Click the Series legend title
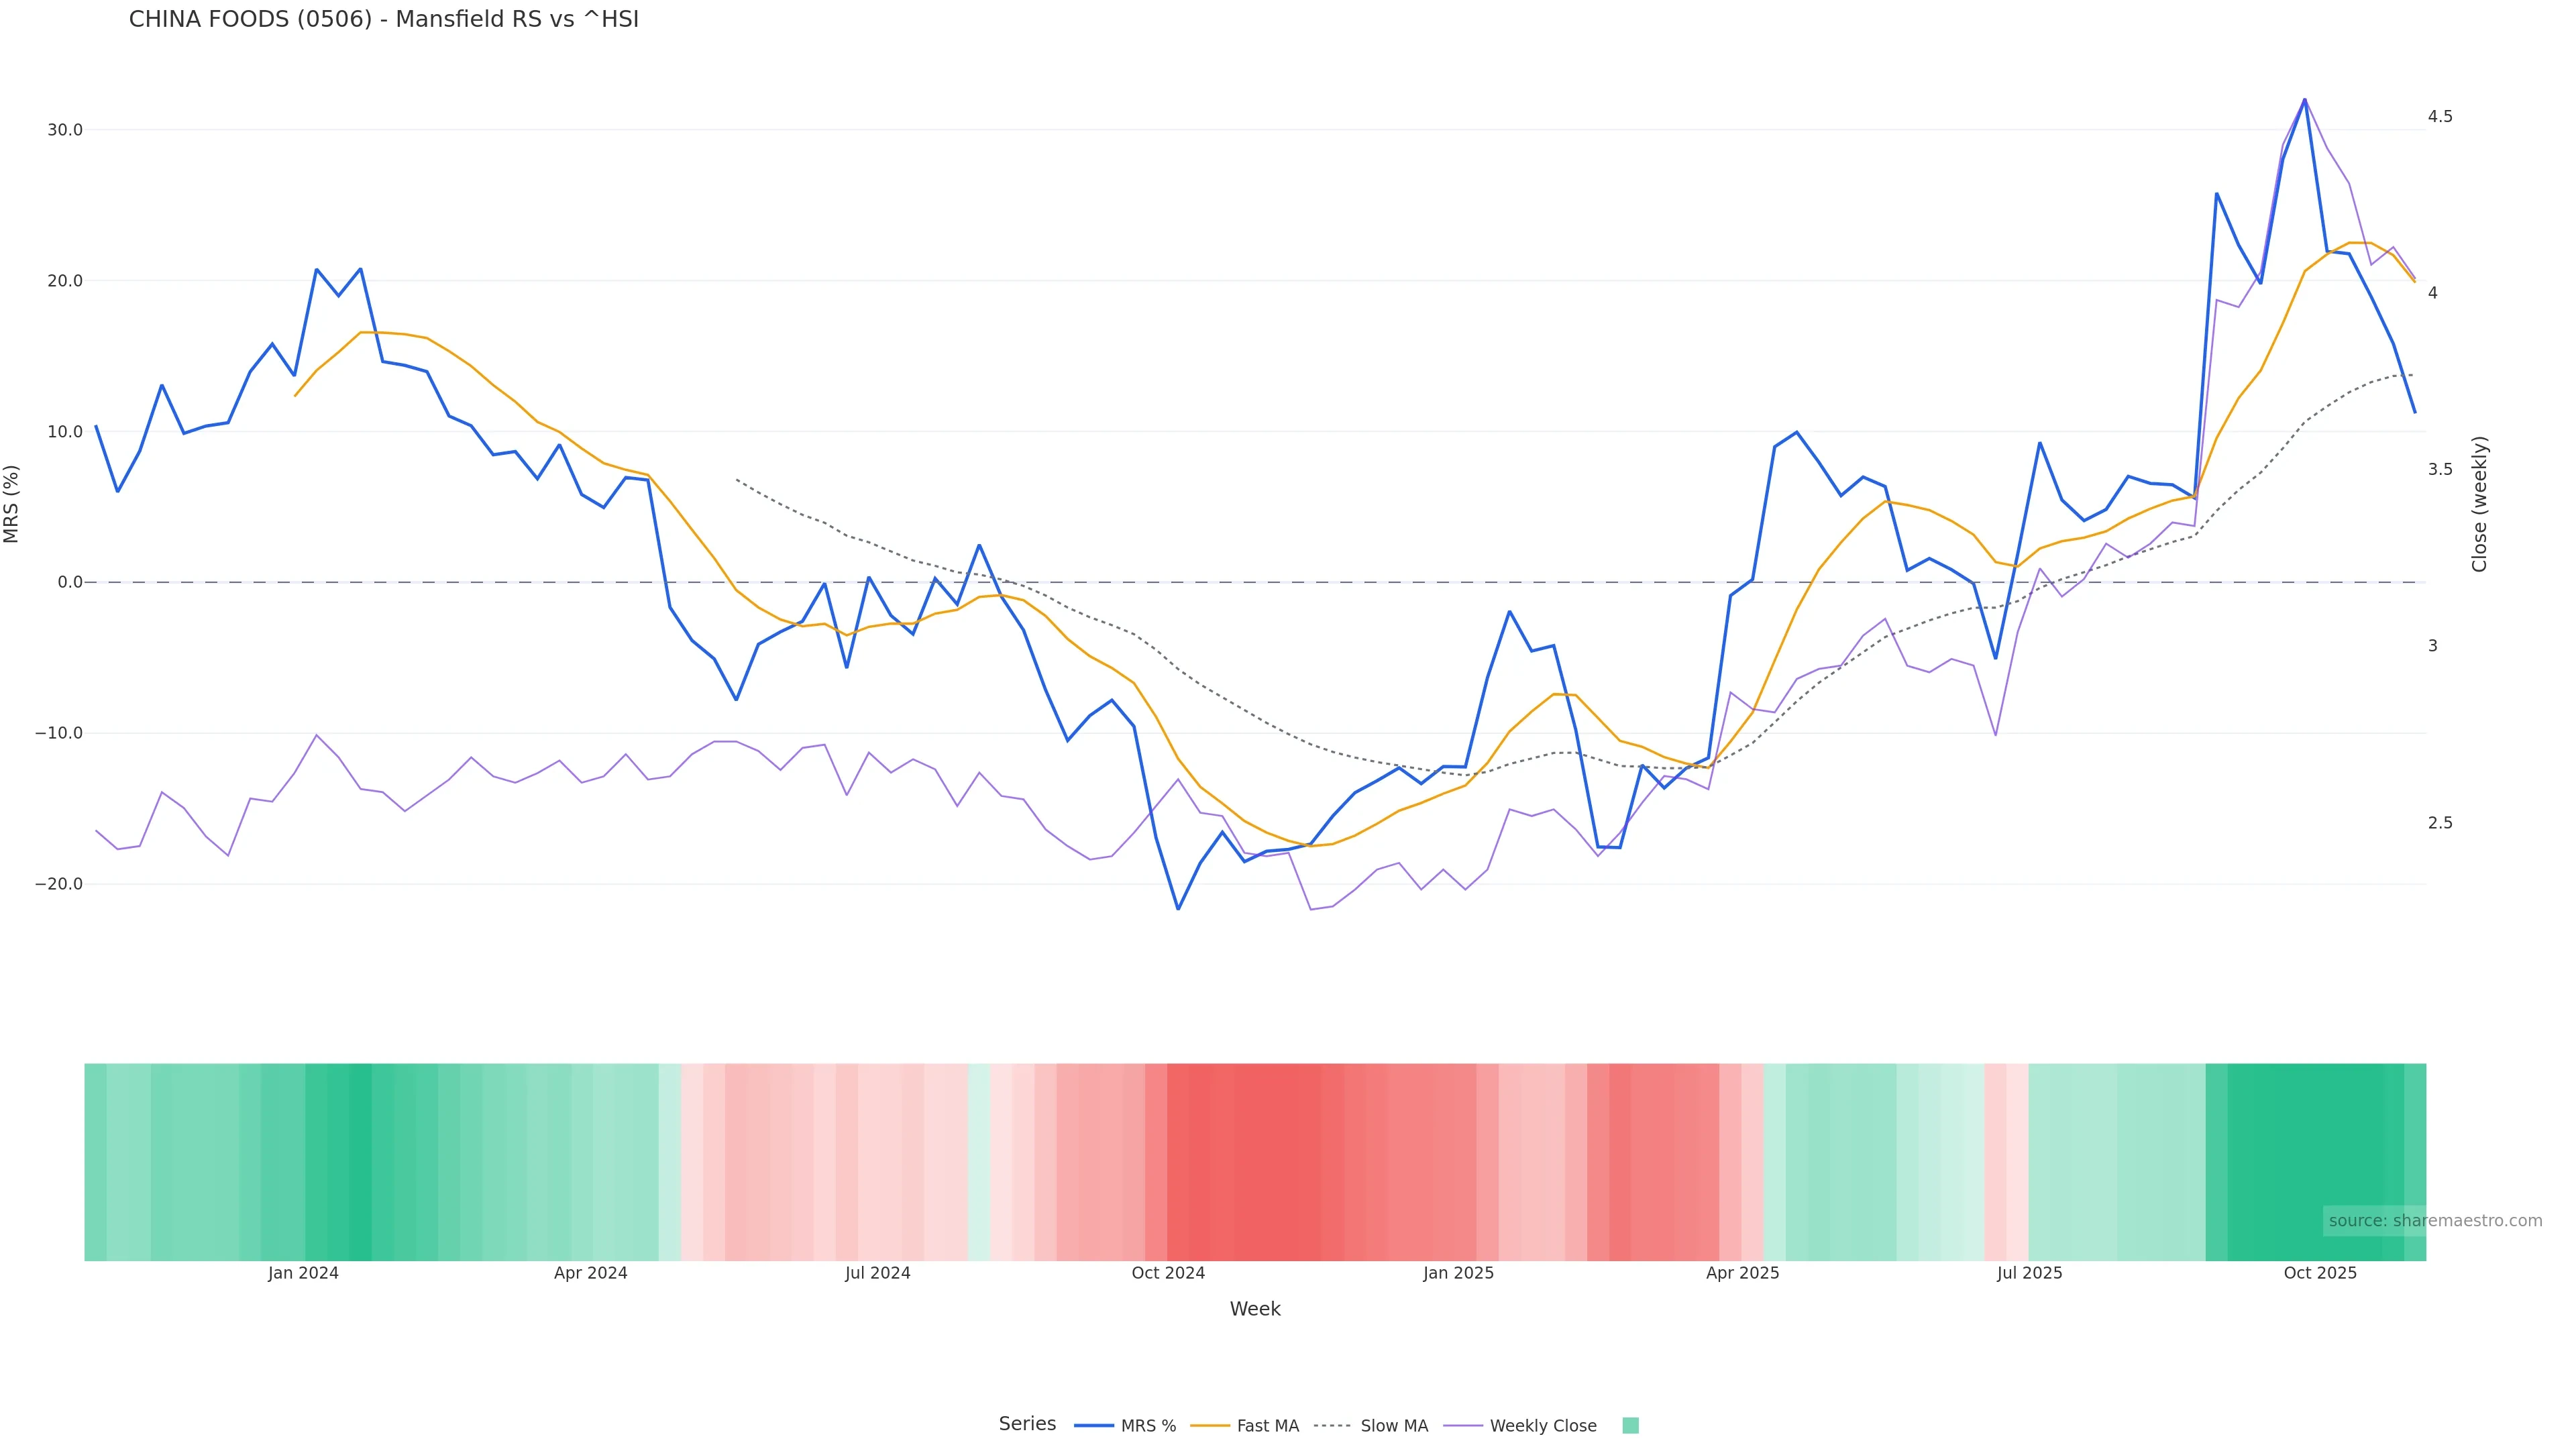 point(1027,1423)
